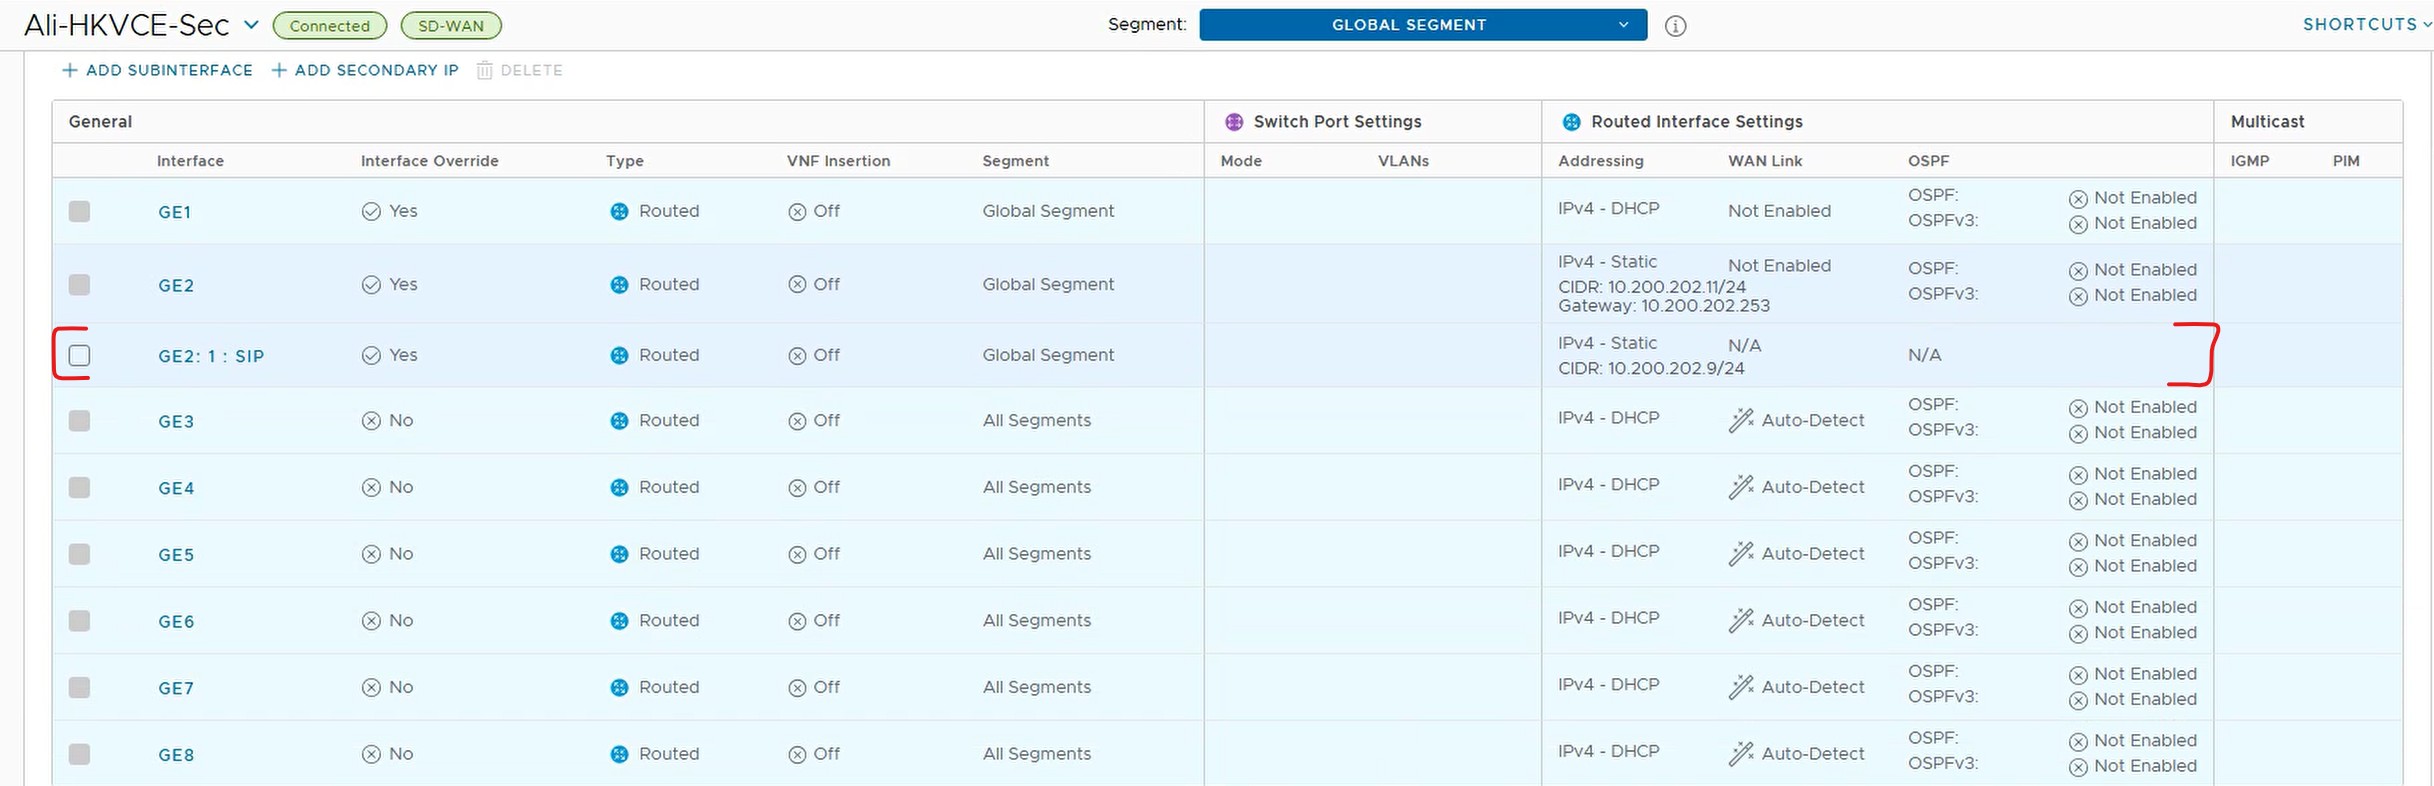Click the Auto-Detect wand icon for GE4
Viewport: 2434px width, 786px height.
coord(1741,487)
